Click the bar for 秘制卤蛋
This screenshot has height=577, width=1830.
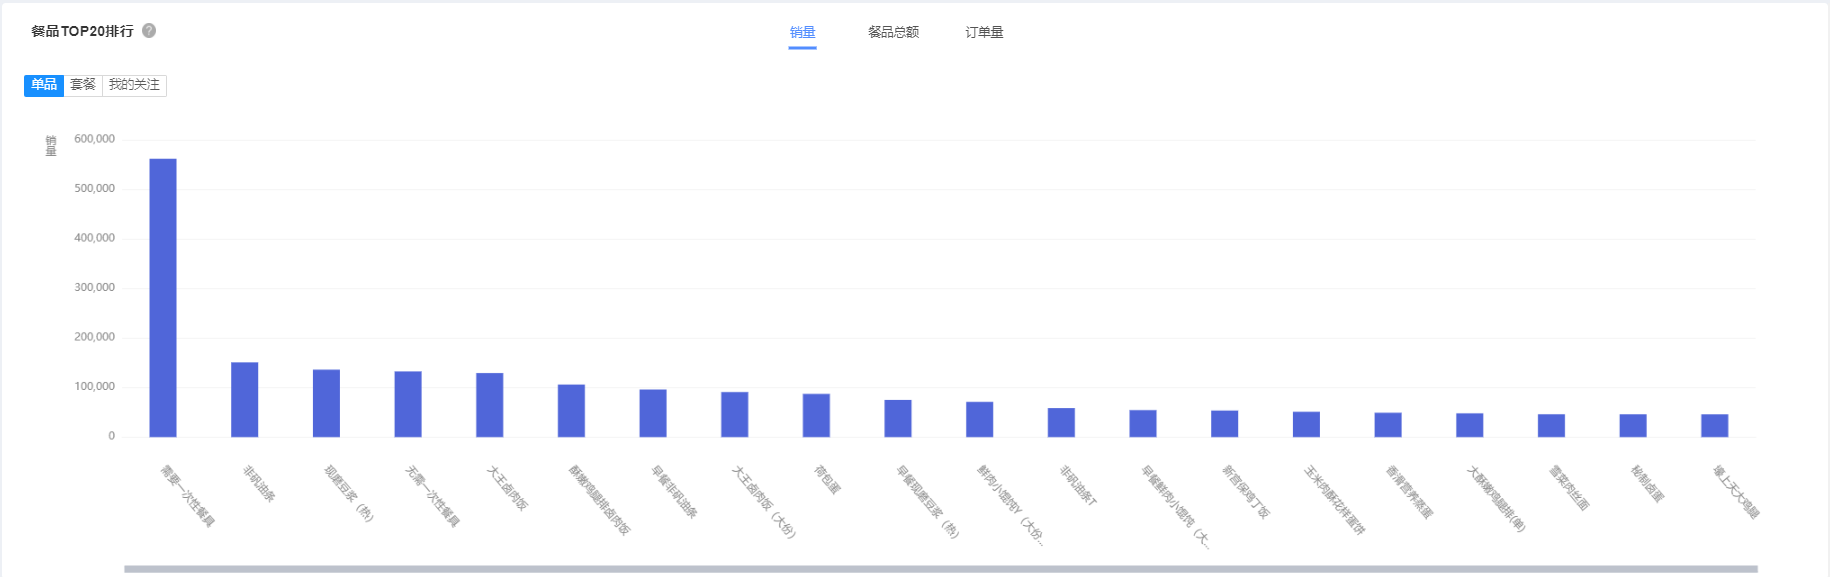click(1633, 425)
